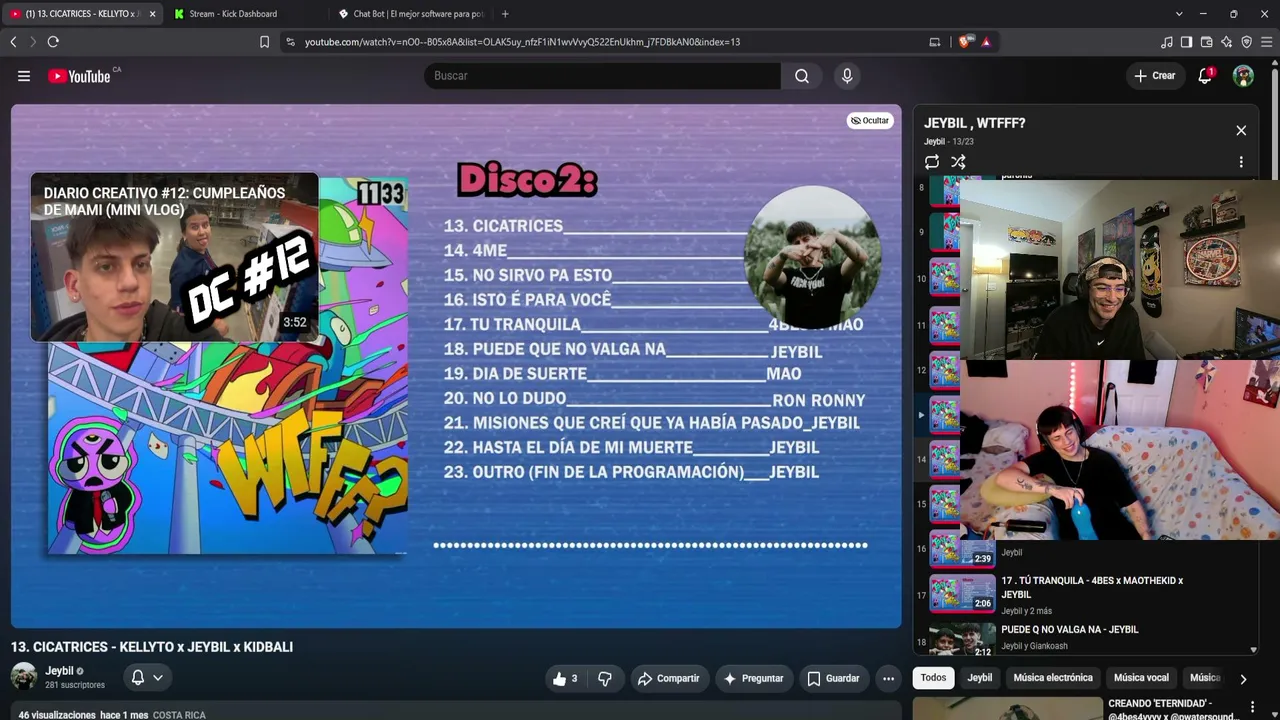
Task: Open Brave Rewards triangle icon
Action: [x=986, y=42]
